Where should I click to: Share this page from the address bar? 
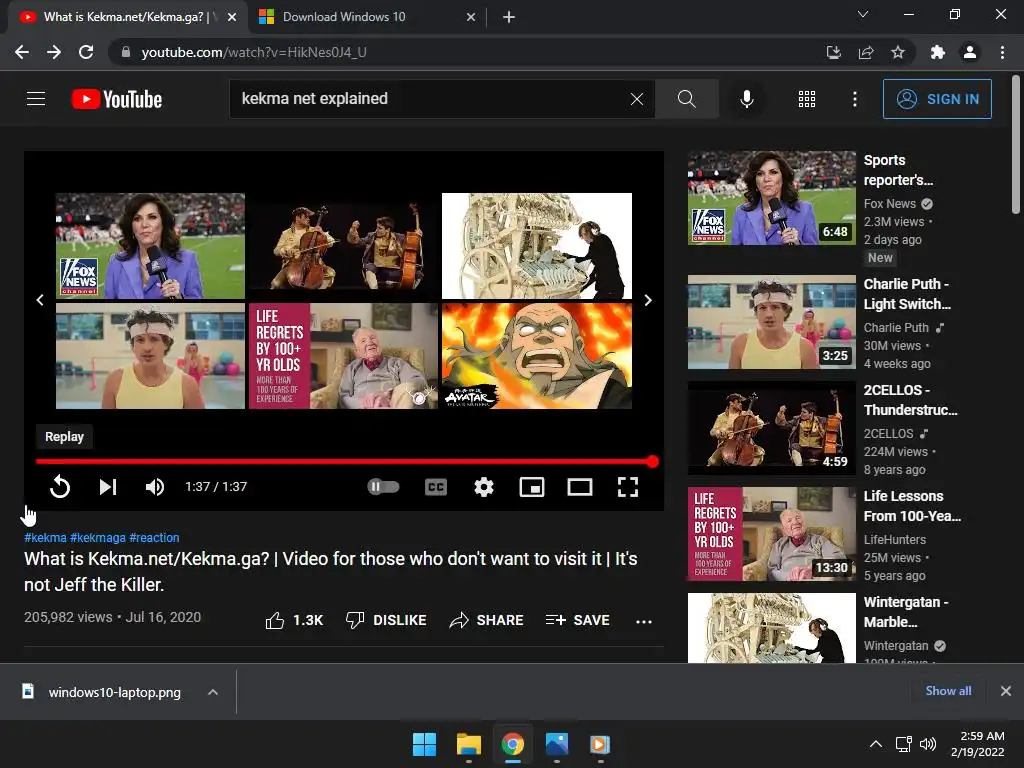866,52
